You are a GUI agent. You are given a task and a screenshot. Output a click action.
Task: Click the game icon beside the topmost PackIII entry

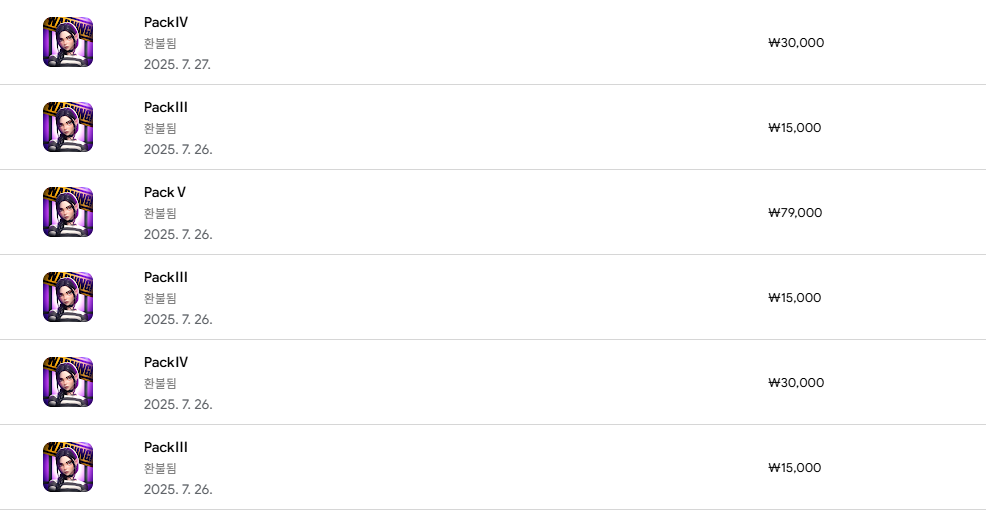pyautogui.click(x=68, y=127)
